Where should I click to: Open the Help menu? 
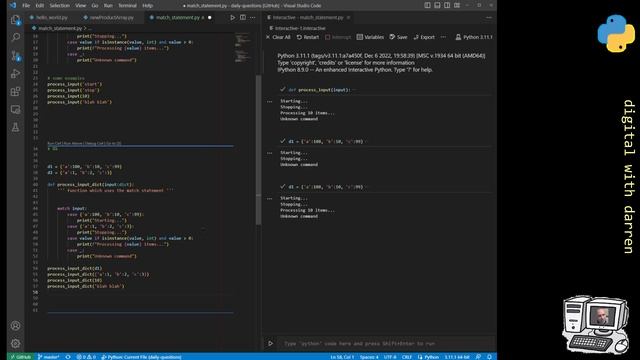147,6
